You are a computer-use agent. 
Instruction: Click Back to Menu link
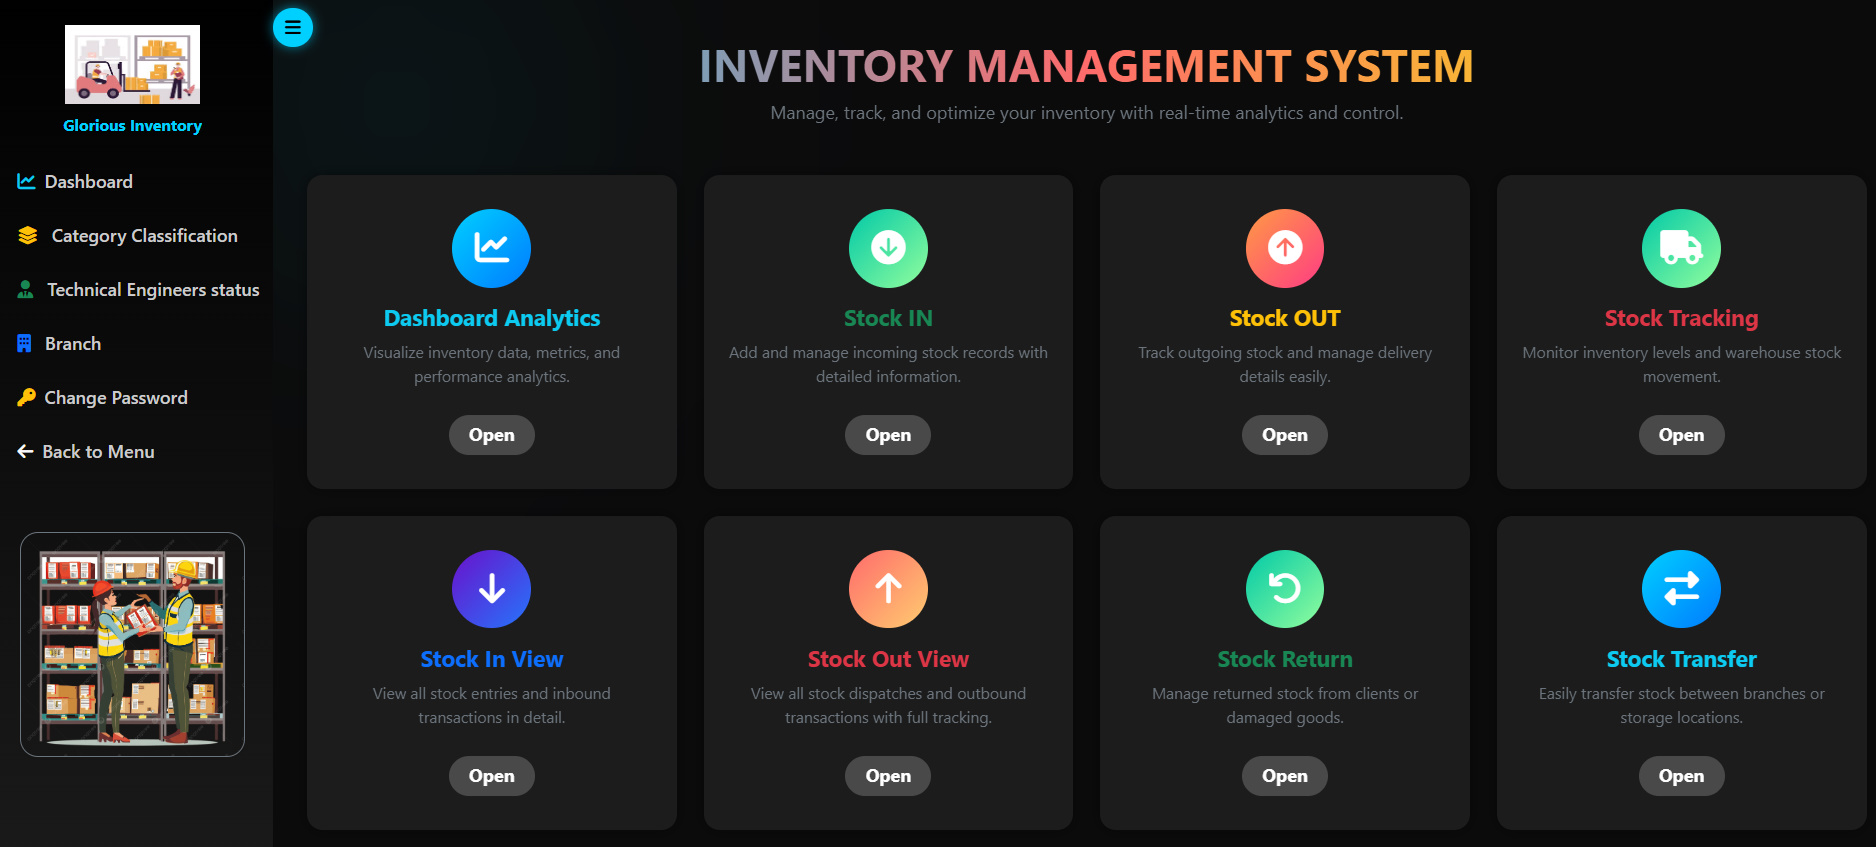click(97, 452)
